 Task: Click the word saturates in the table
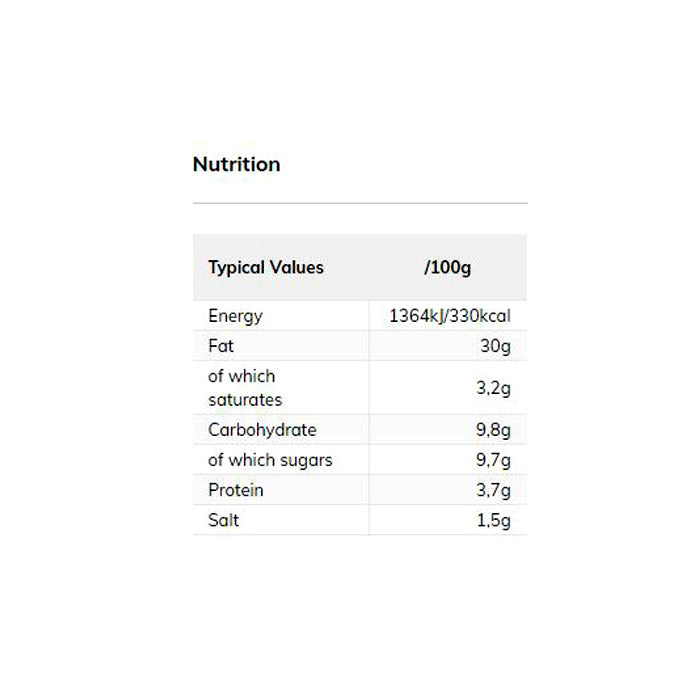[x=245, y=399]
